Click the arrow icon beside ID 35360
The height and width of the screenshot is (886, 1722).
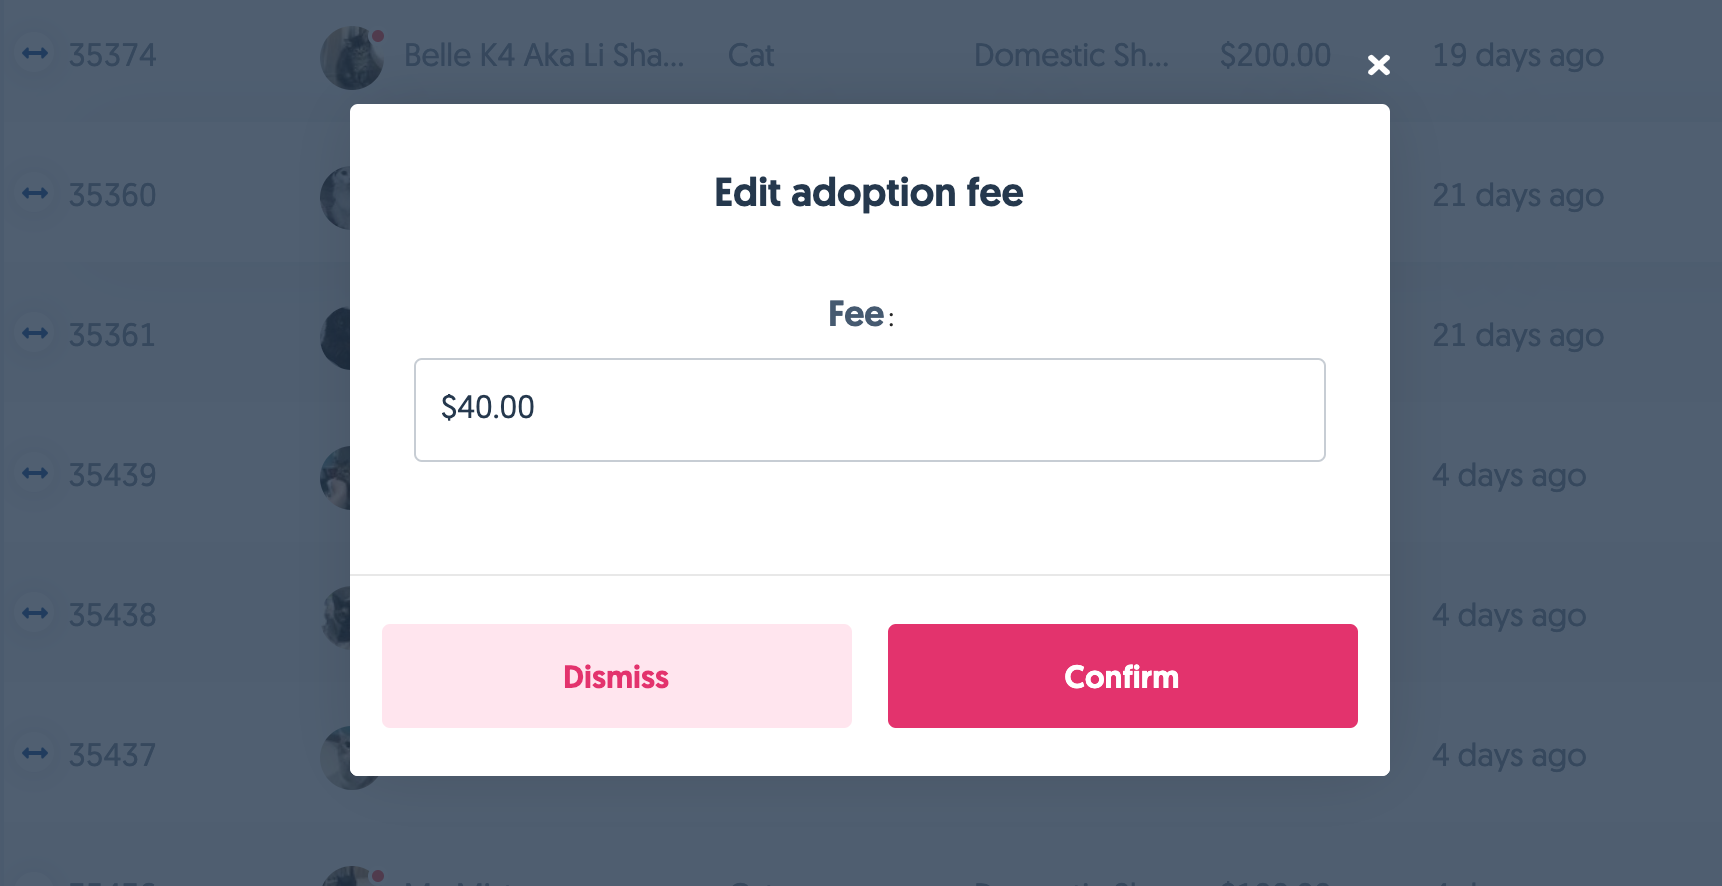click(x=36, y=193)
